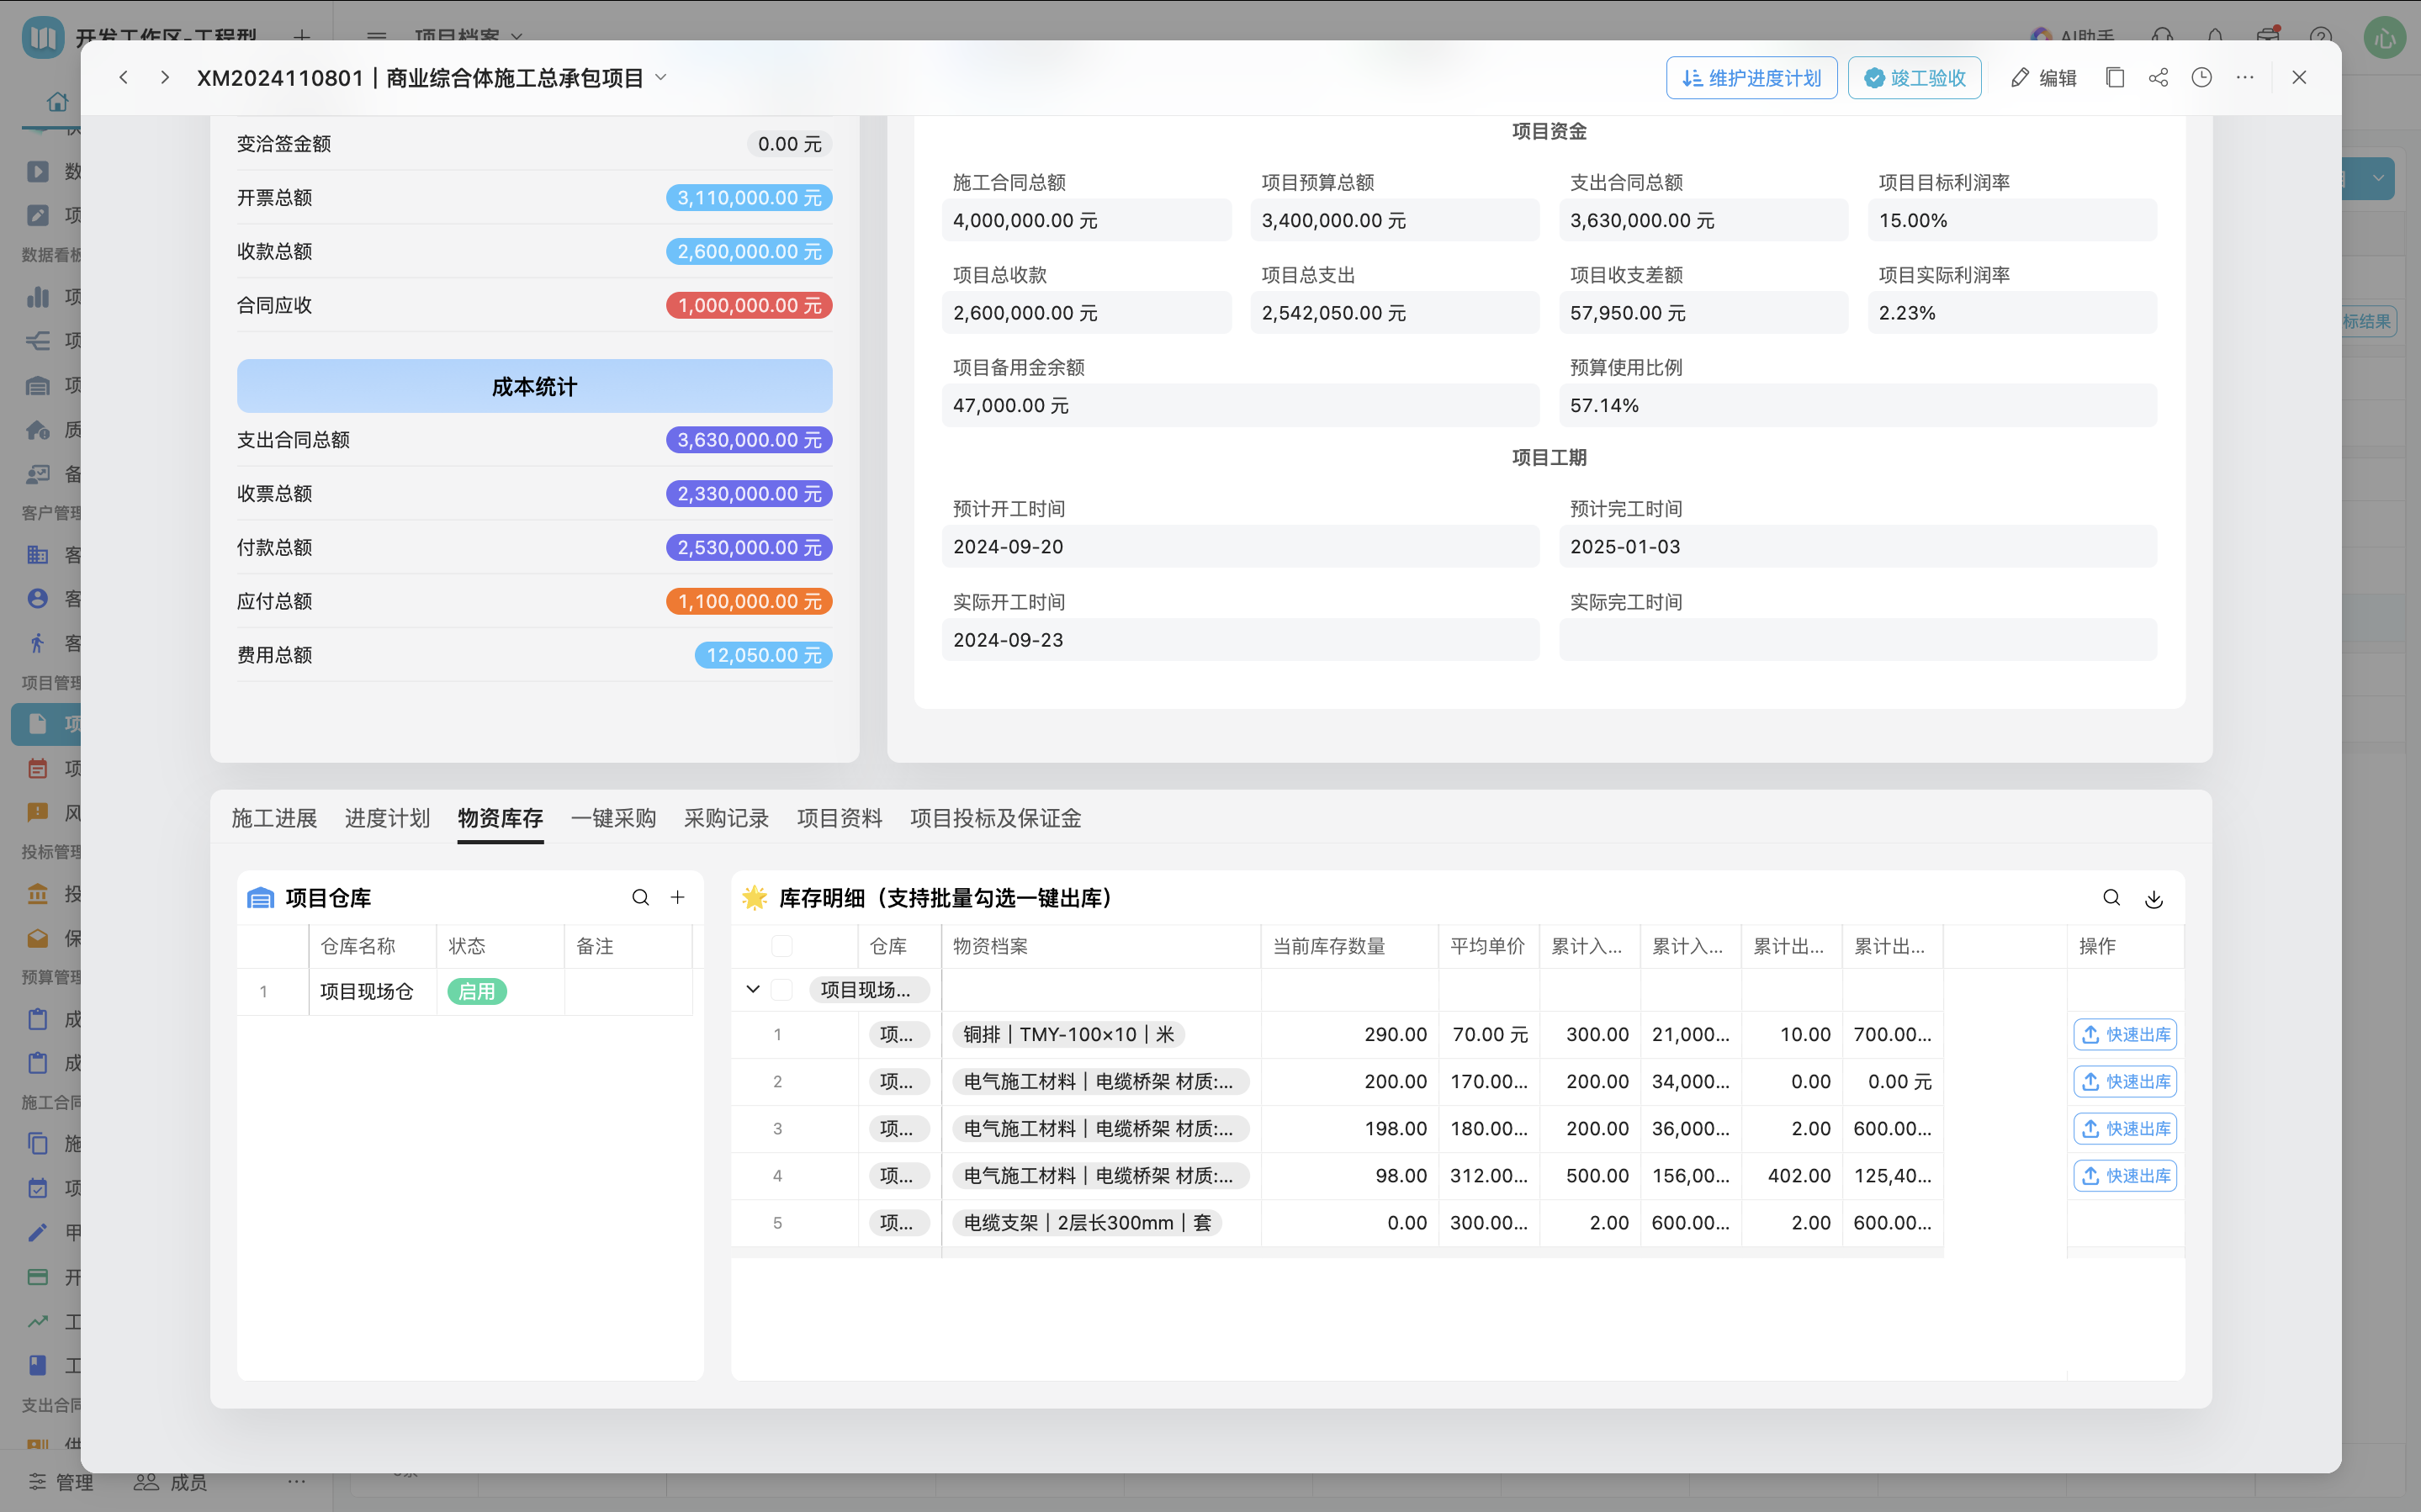Open the project title dropdown chevron
The image size is (2421, 1512).
pos(660,77)
